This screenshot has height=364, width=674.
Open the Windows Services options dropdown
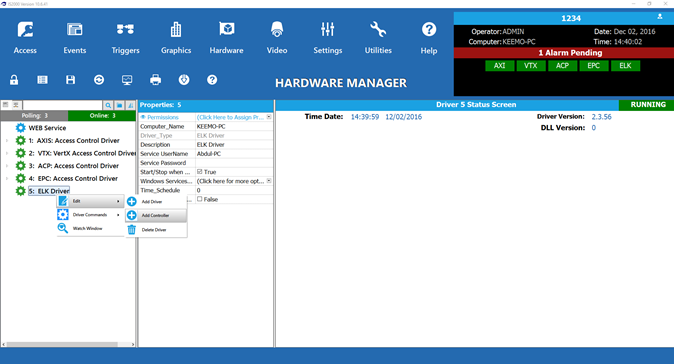(269, 181)
